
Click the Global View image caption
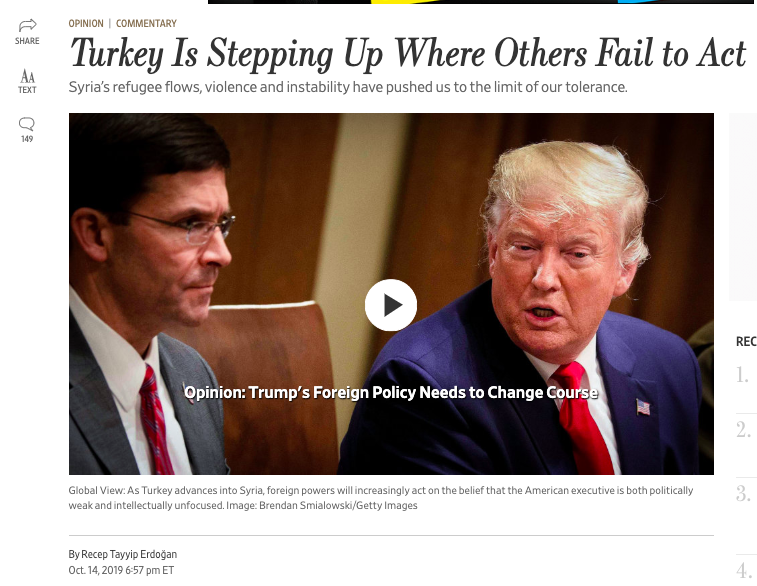(380, 498)
